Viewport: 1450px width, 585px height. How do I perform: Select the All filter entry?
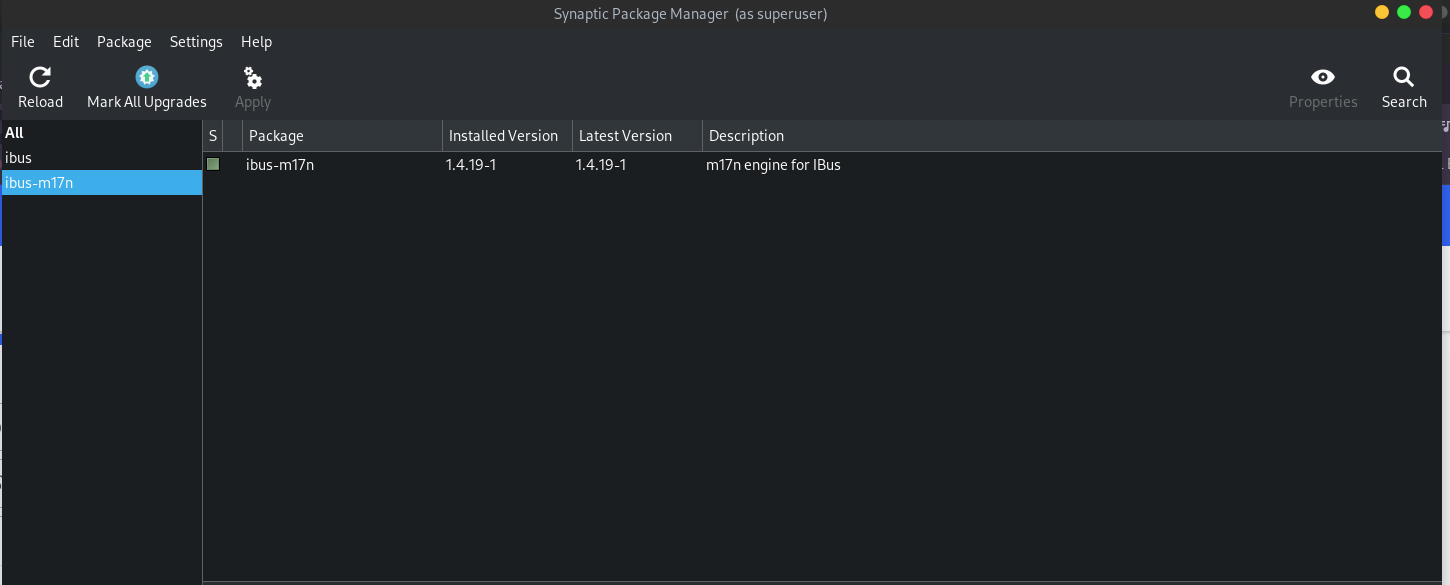(102, 132)
